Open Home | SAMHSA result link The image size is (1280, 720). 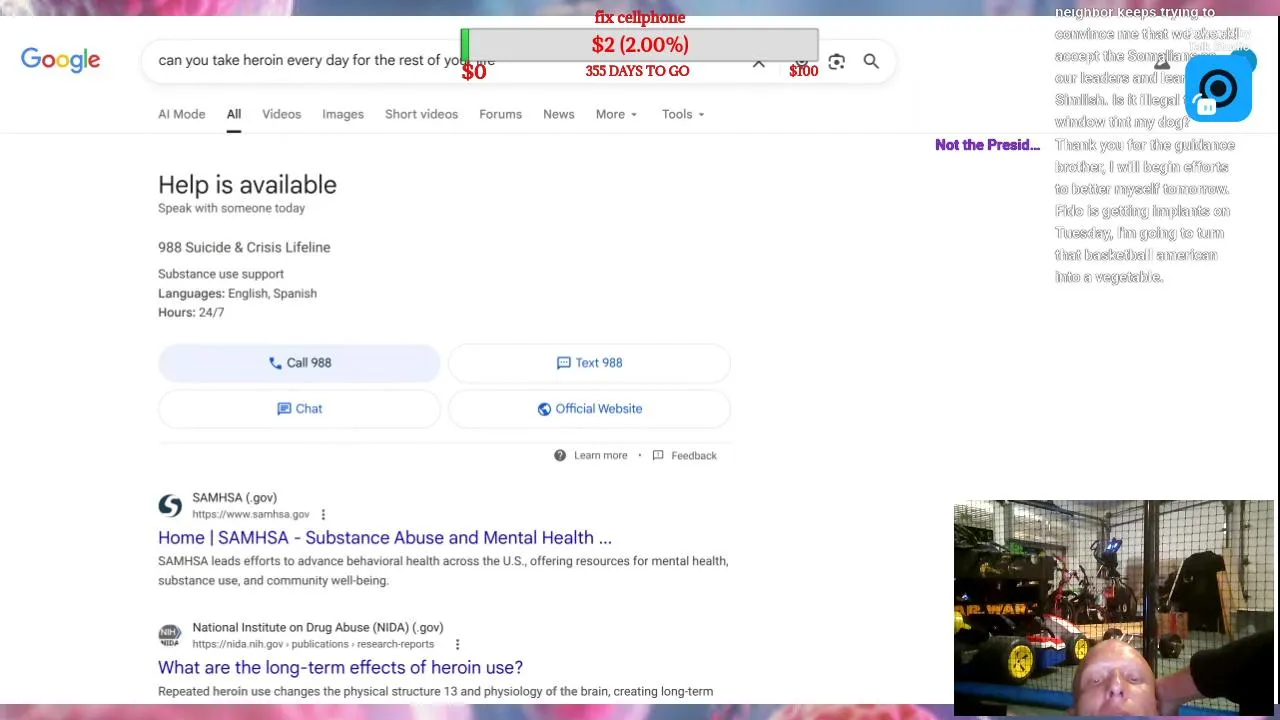point(385,538)
